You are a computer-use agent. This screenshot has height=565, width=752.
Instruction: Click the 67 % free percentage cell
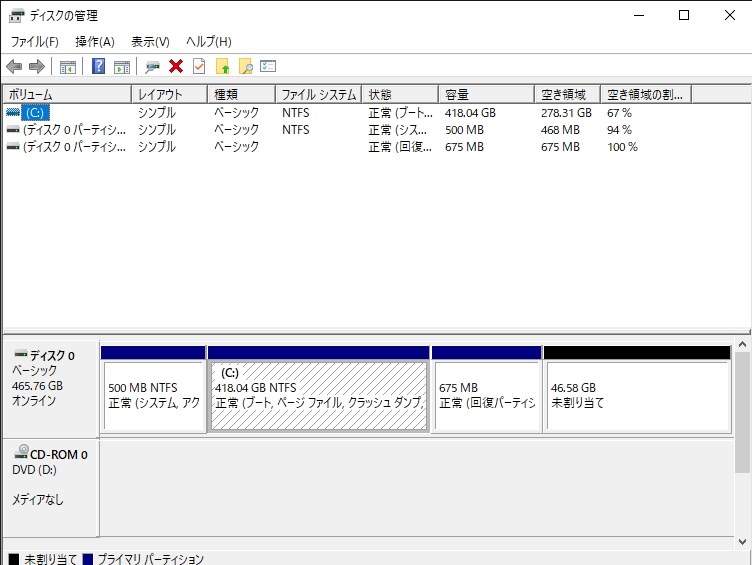click(619, 113)
